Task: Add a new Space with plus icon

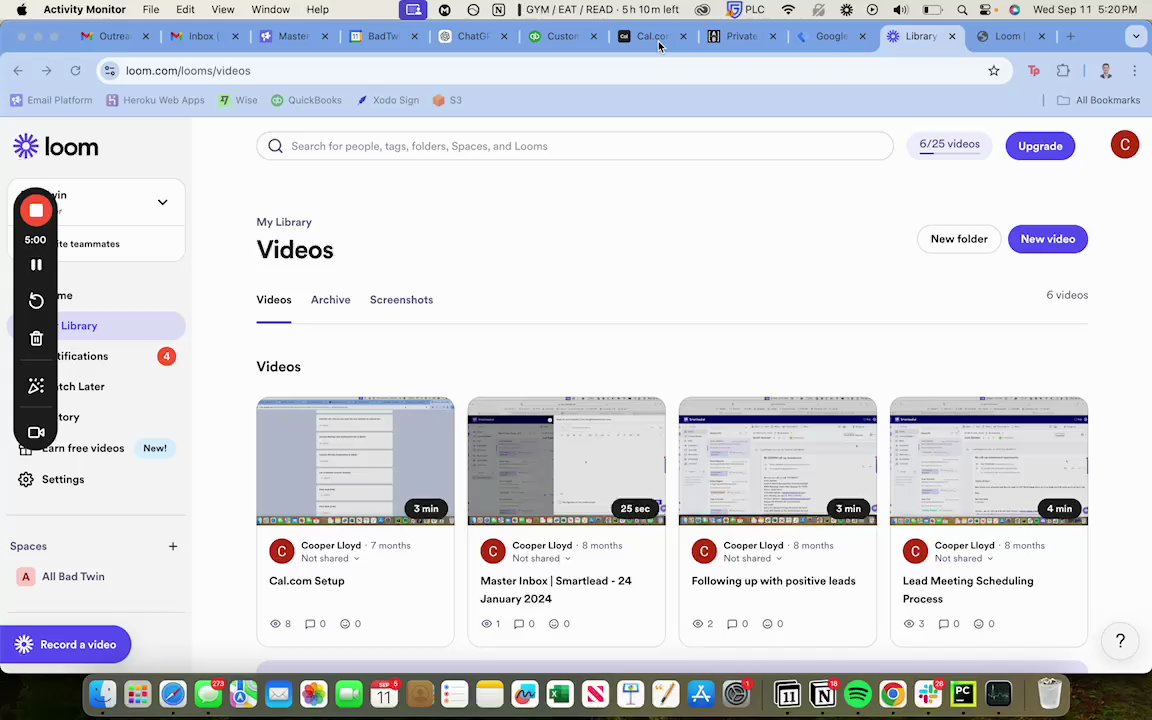Action: [x=173, y=546]
